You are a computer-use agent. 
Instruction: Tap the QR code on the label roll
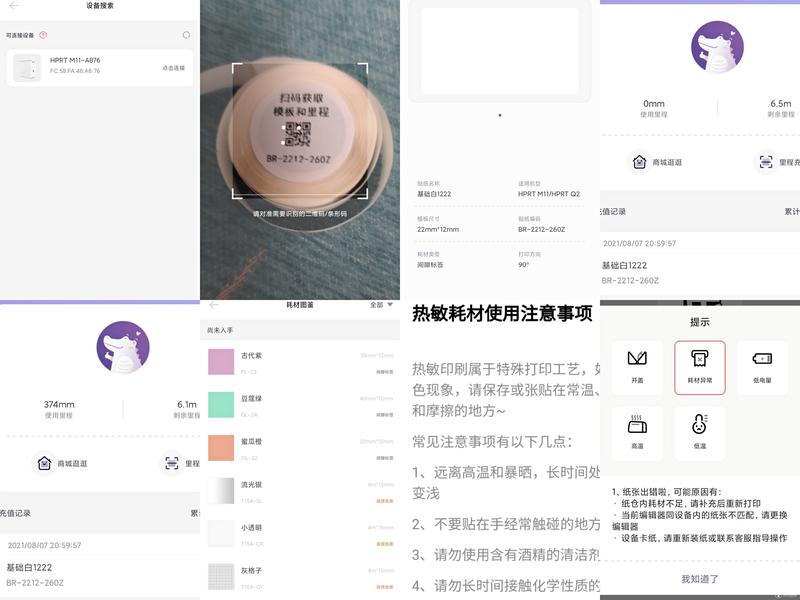pyautogui.click(x=297, y=134)
